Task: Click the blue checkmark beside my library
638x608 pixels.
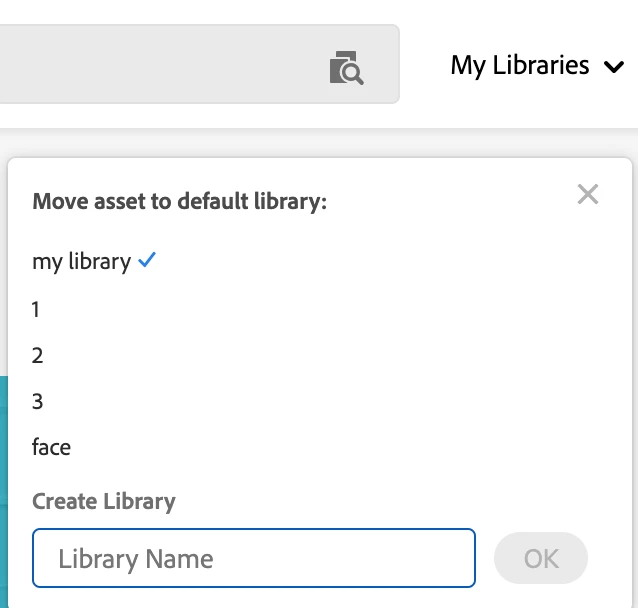Action: coord(148,261)
